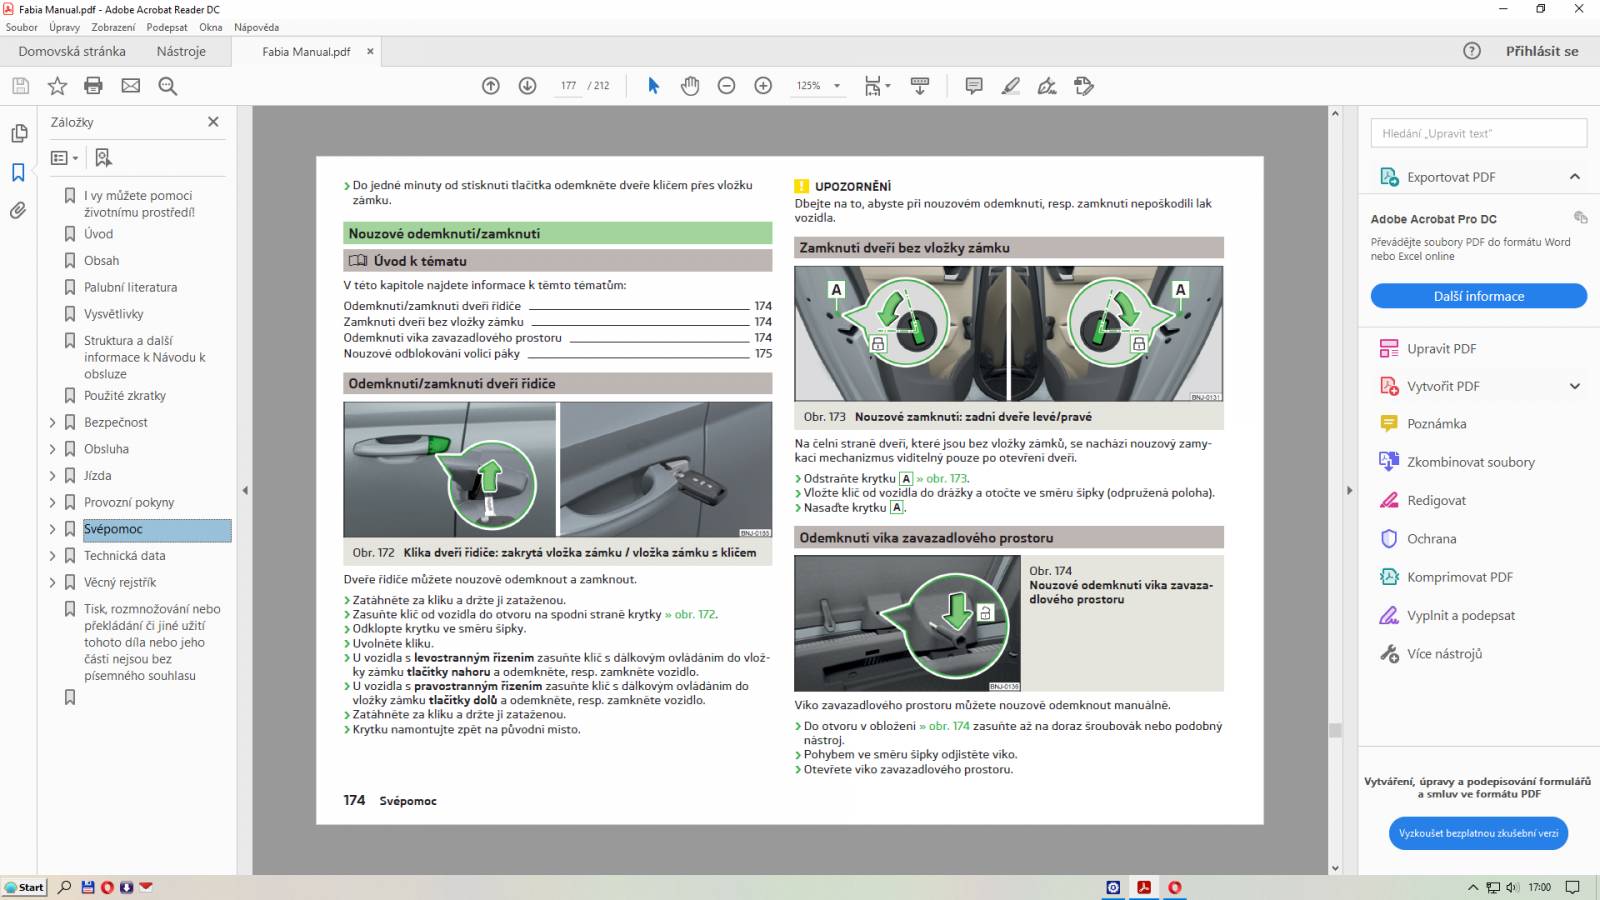Open the Úpravy menu
1600x900 pixels.
point(64,27)
